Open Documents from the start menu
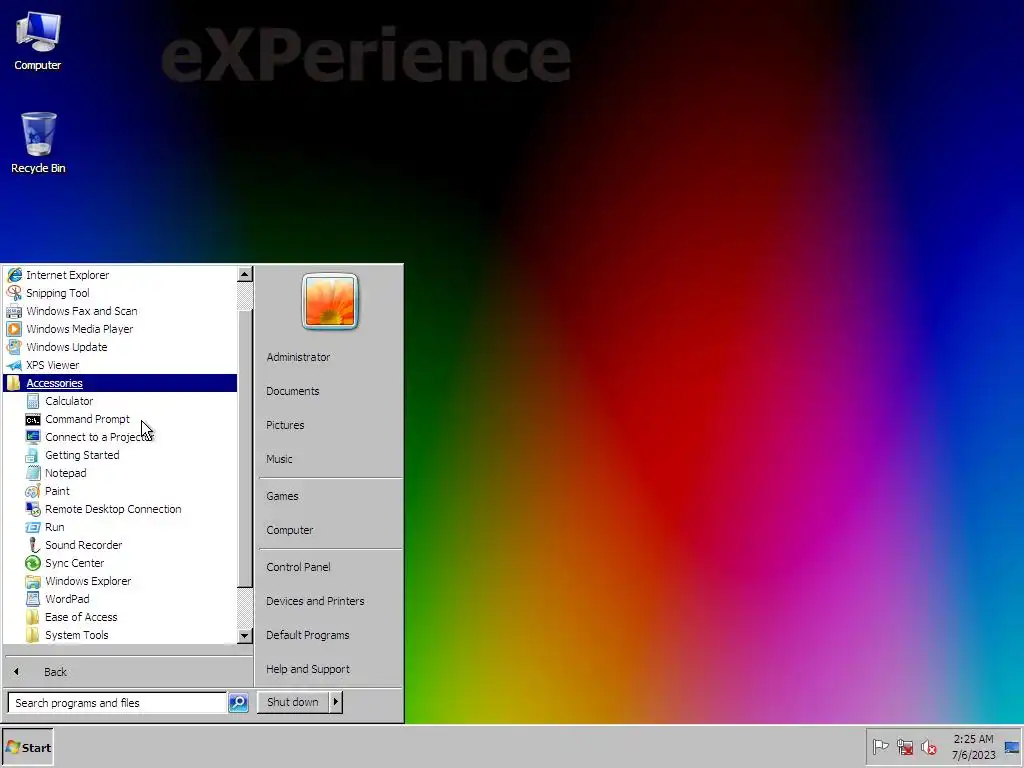 coord(293,391)
